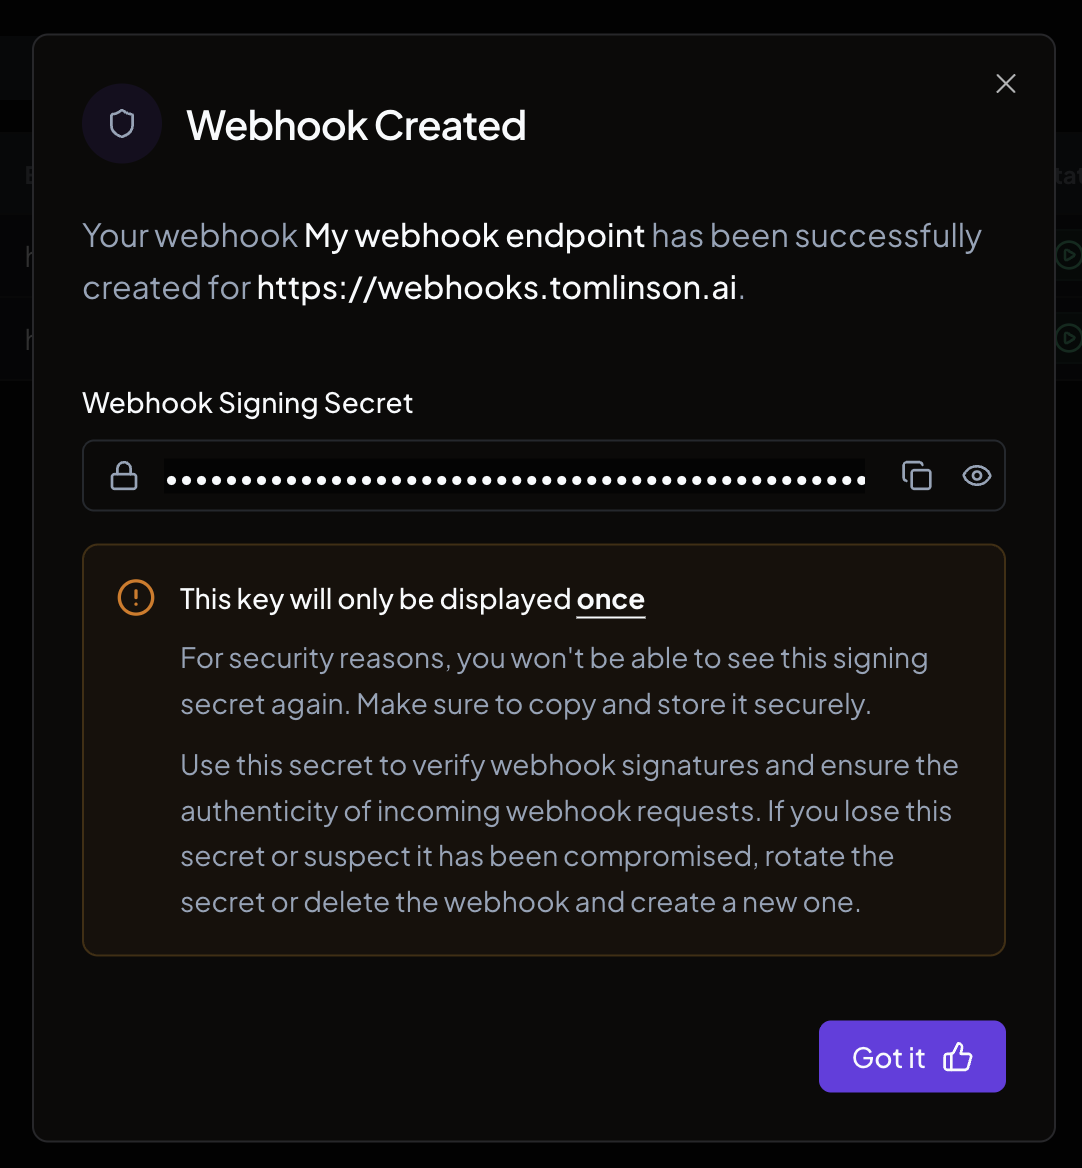Click inside the security warning message box

[544, 748]
